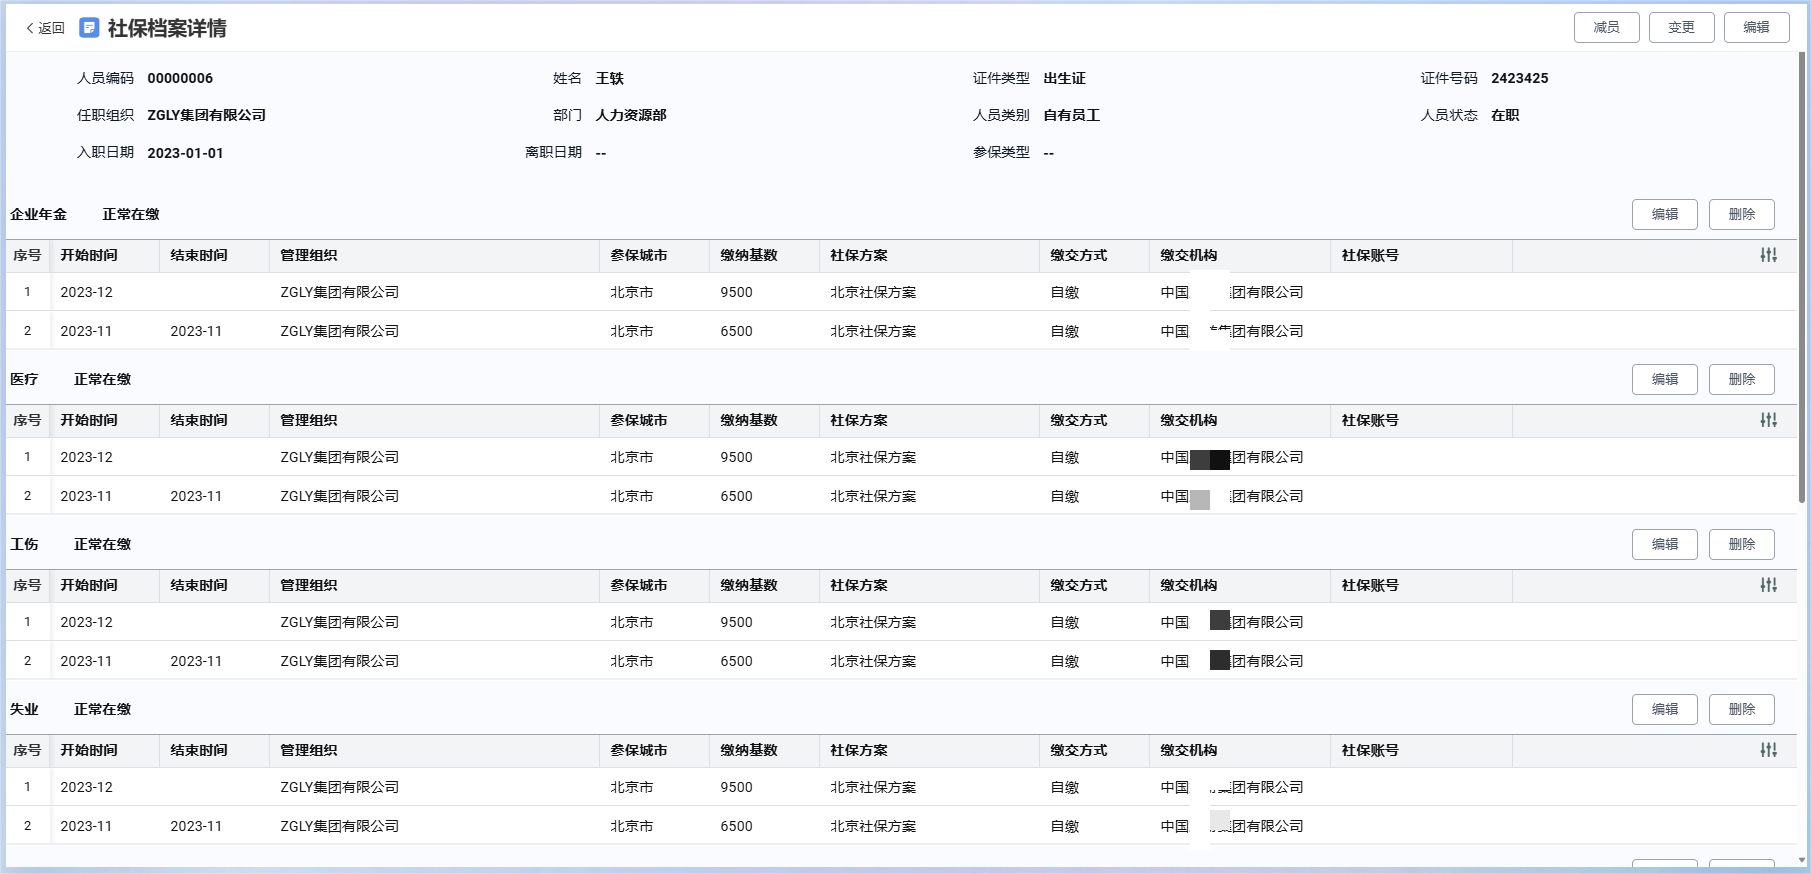Delete the 企业年金 section
This screenshot has height=874, width=1811.
1741,214
